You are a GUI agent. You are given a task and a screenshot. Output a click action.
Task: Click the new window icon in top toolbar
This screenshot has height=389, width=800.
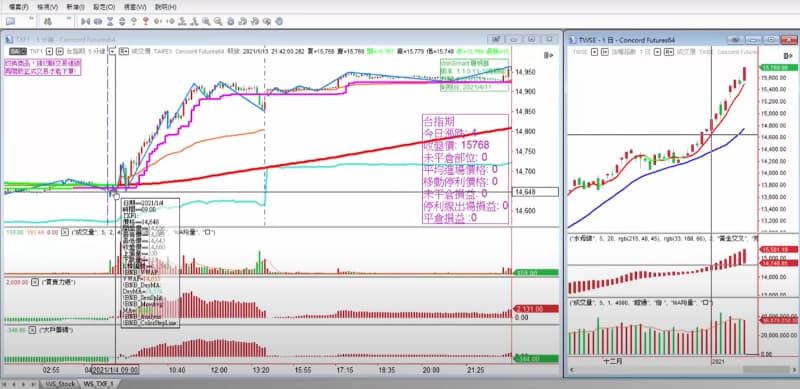(x=10, y=21)
